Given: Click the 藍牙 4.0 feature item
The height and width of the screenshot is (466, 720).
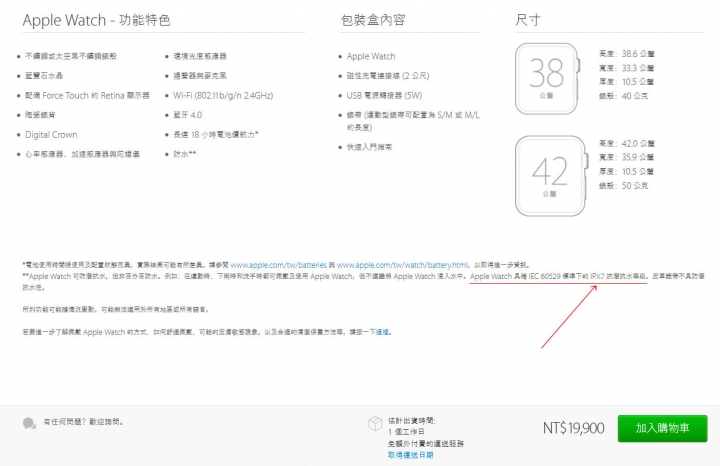Looking at the screenshot, I should tap(187, 115).
